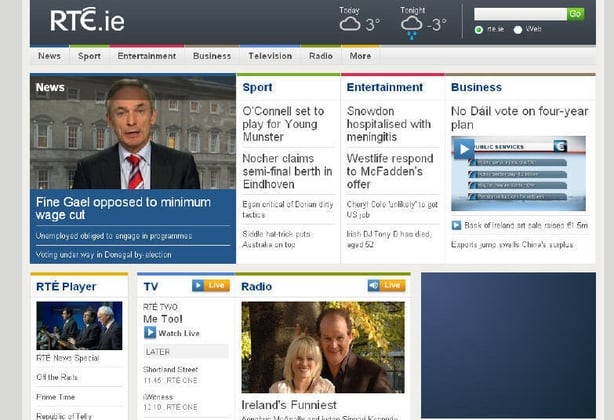Screen dimensions: 614x420
Task: Open Irish DJ Tony D has died story
Action: (389, 239)
